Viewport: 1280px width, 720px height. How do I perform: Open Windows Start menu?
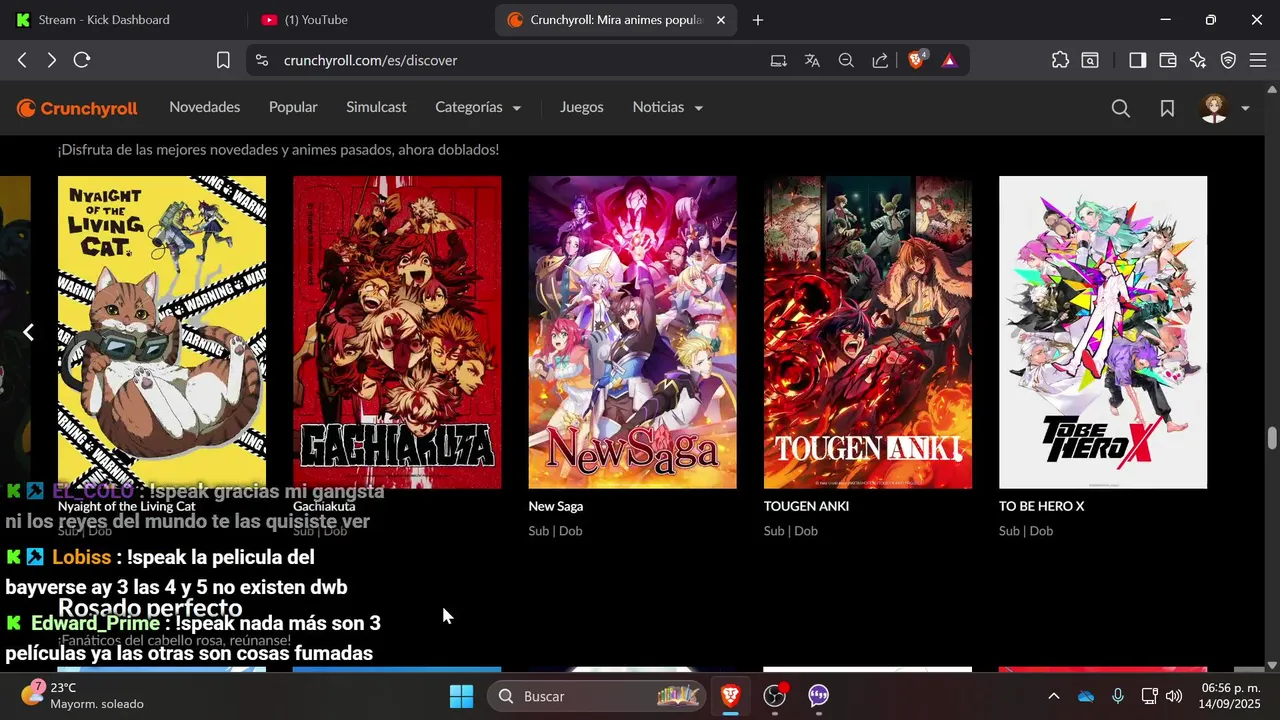coord(461,696)
